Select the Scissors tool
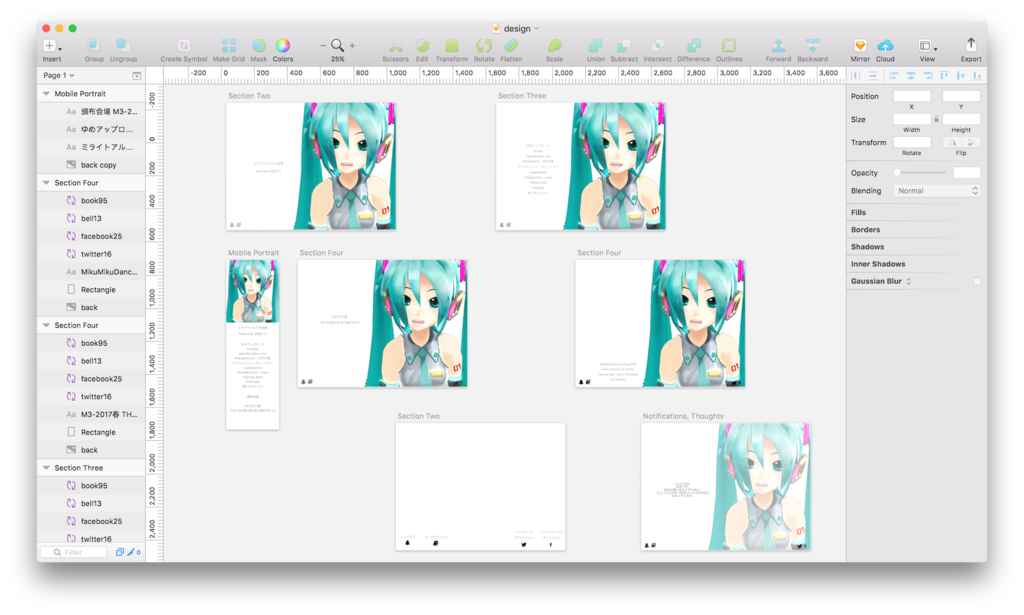Screen dimensions: 1024x615 (x=395, y=45)
